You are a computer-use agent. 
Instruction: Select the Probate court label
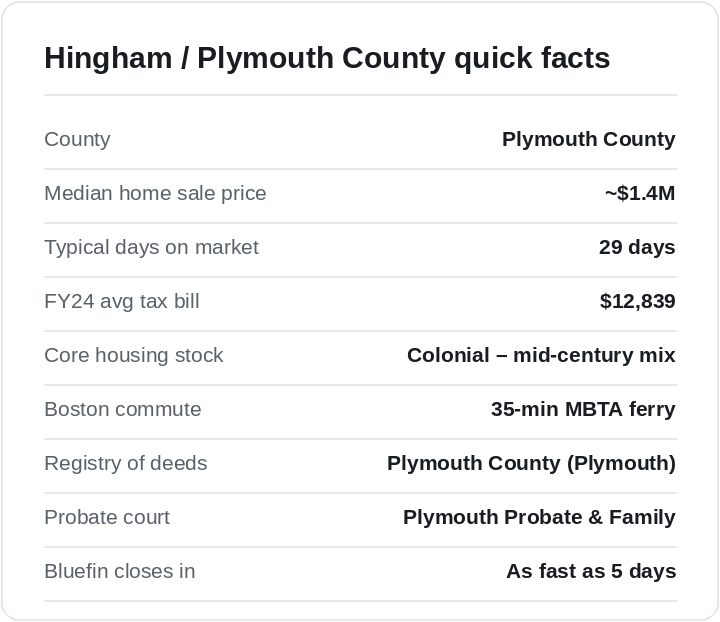pyautogui.click(x=107, y=517)
